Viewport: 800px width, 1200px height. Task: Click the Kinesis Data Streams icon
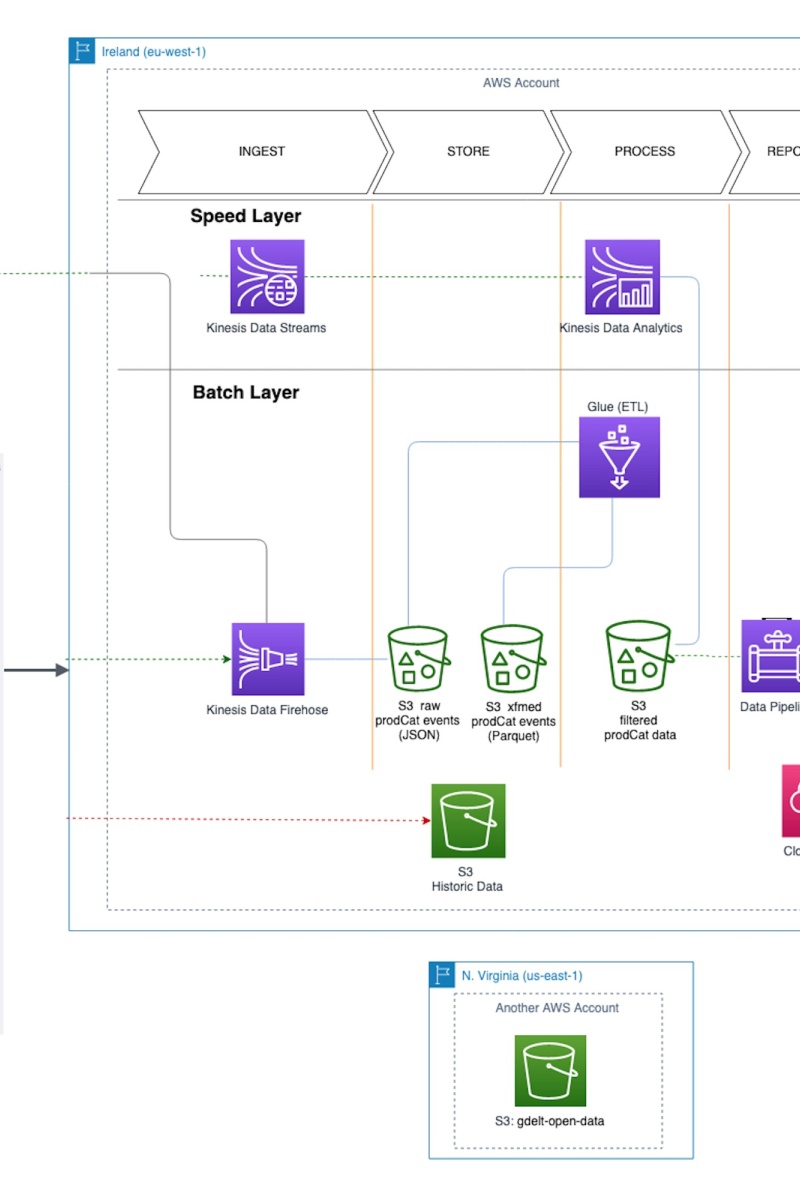pyautogui.click(x=267, y=276)
